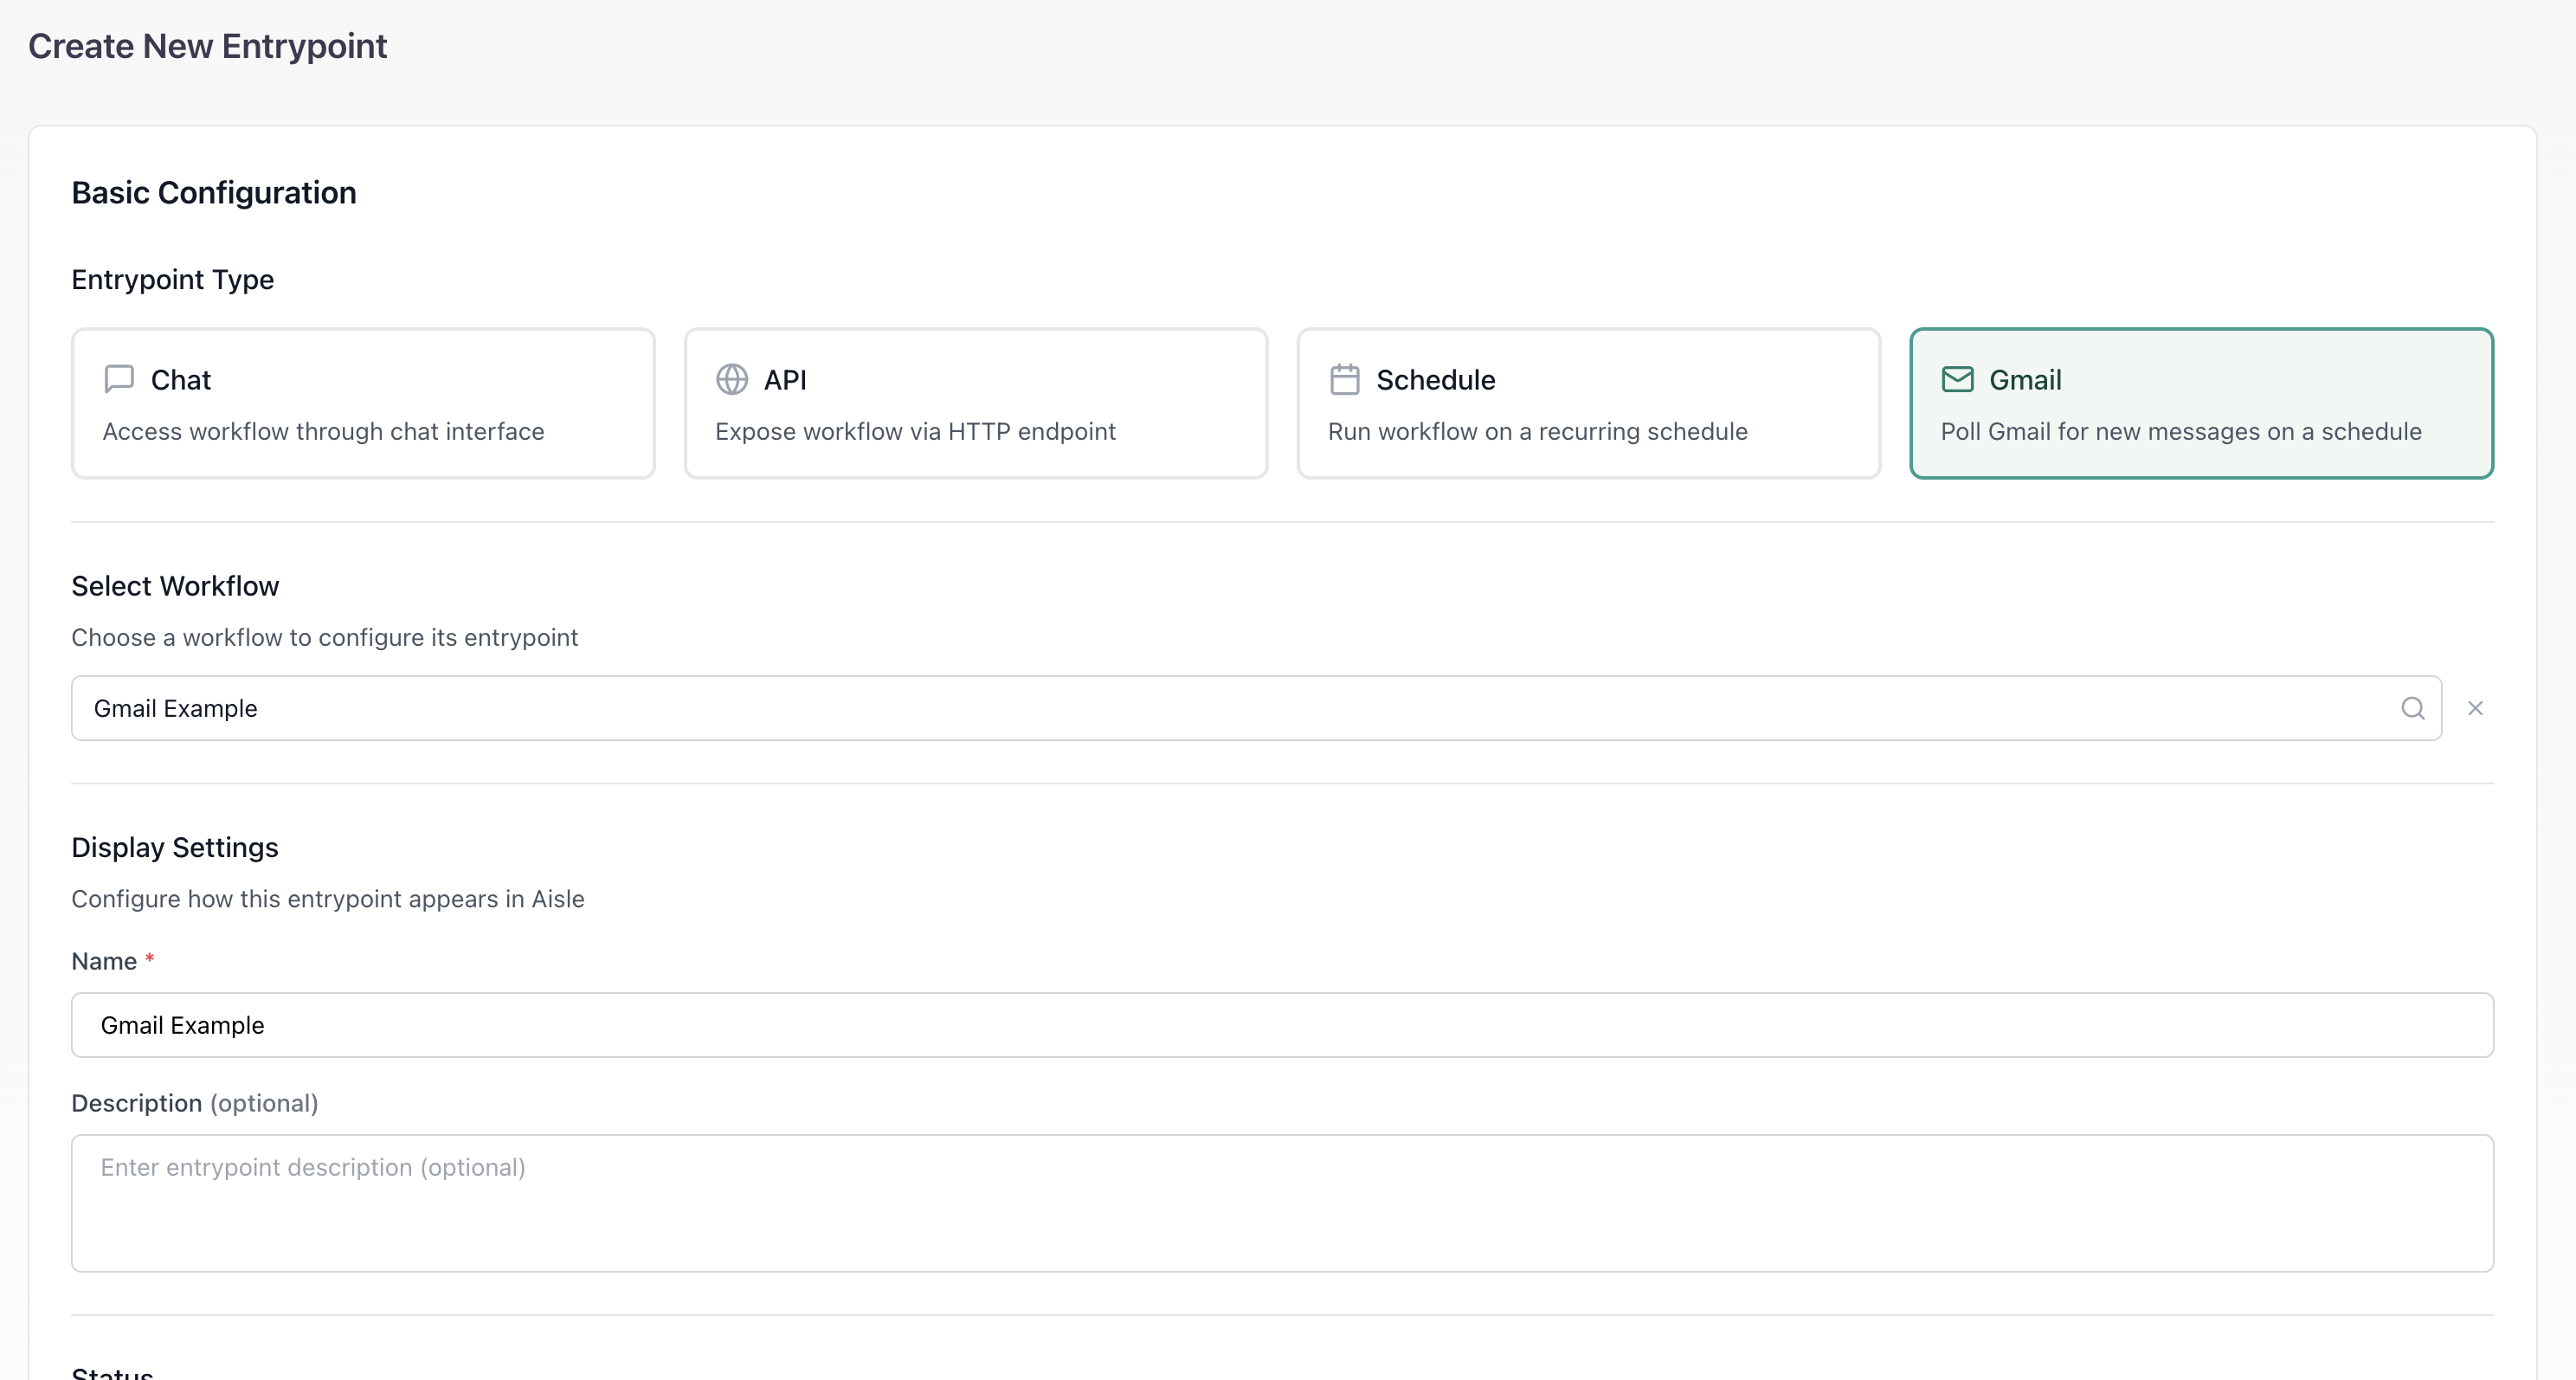
Task: Deselect the highlighted Gmail entrypoint type
Action: pos(2200,403)
